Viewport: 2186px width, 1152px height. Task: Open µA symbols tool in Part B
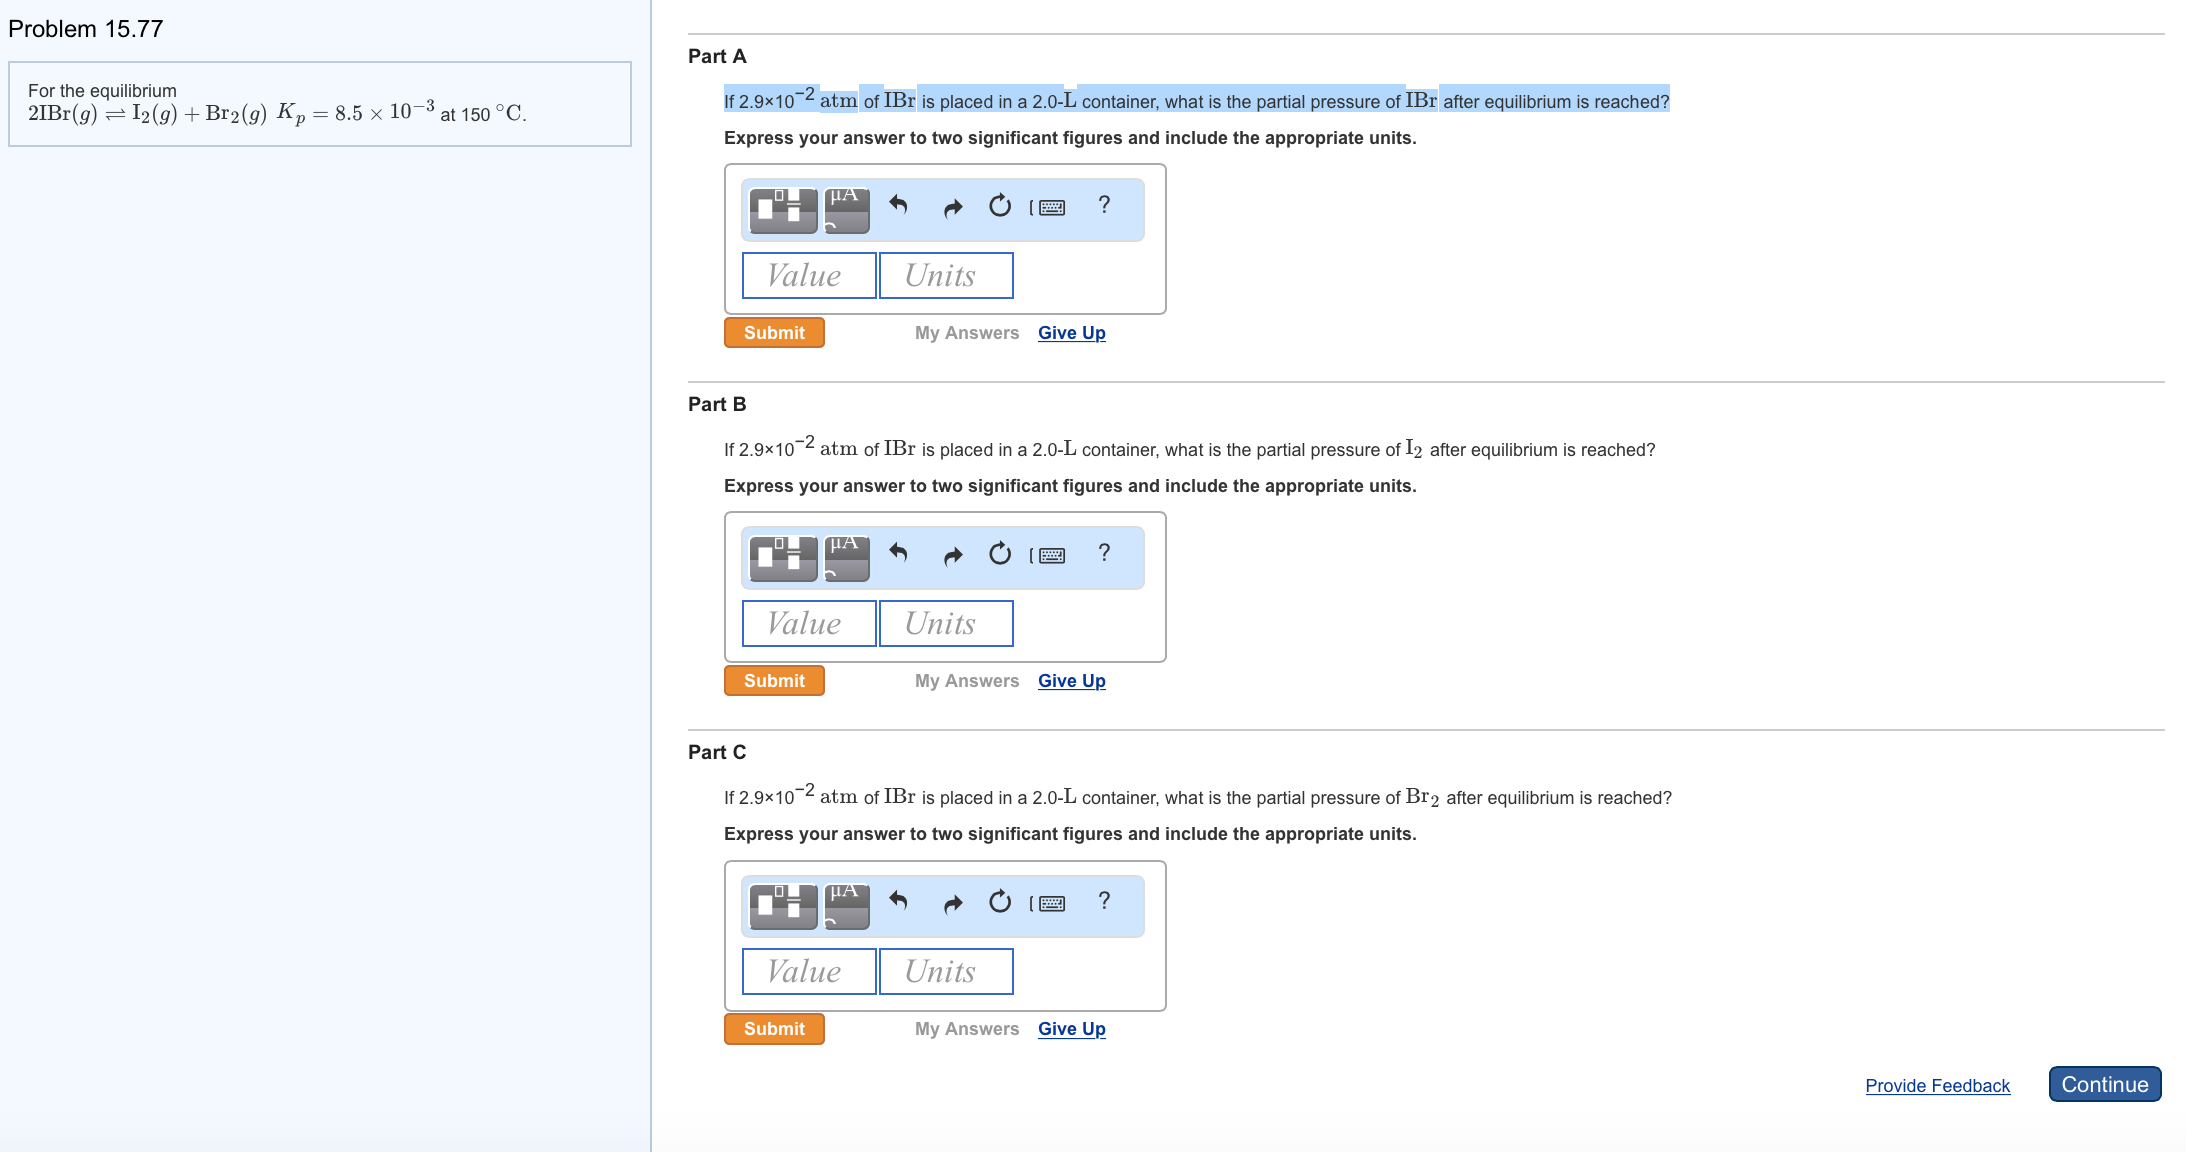[847, 558]
